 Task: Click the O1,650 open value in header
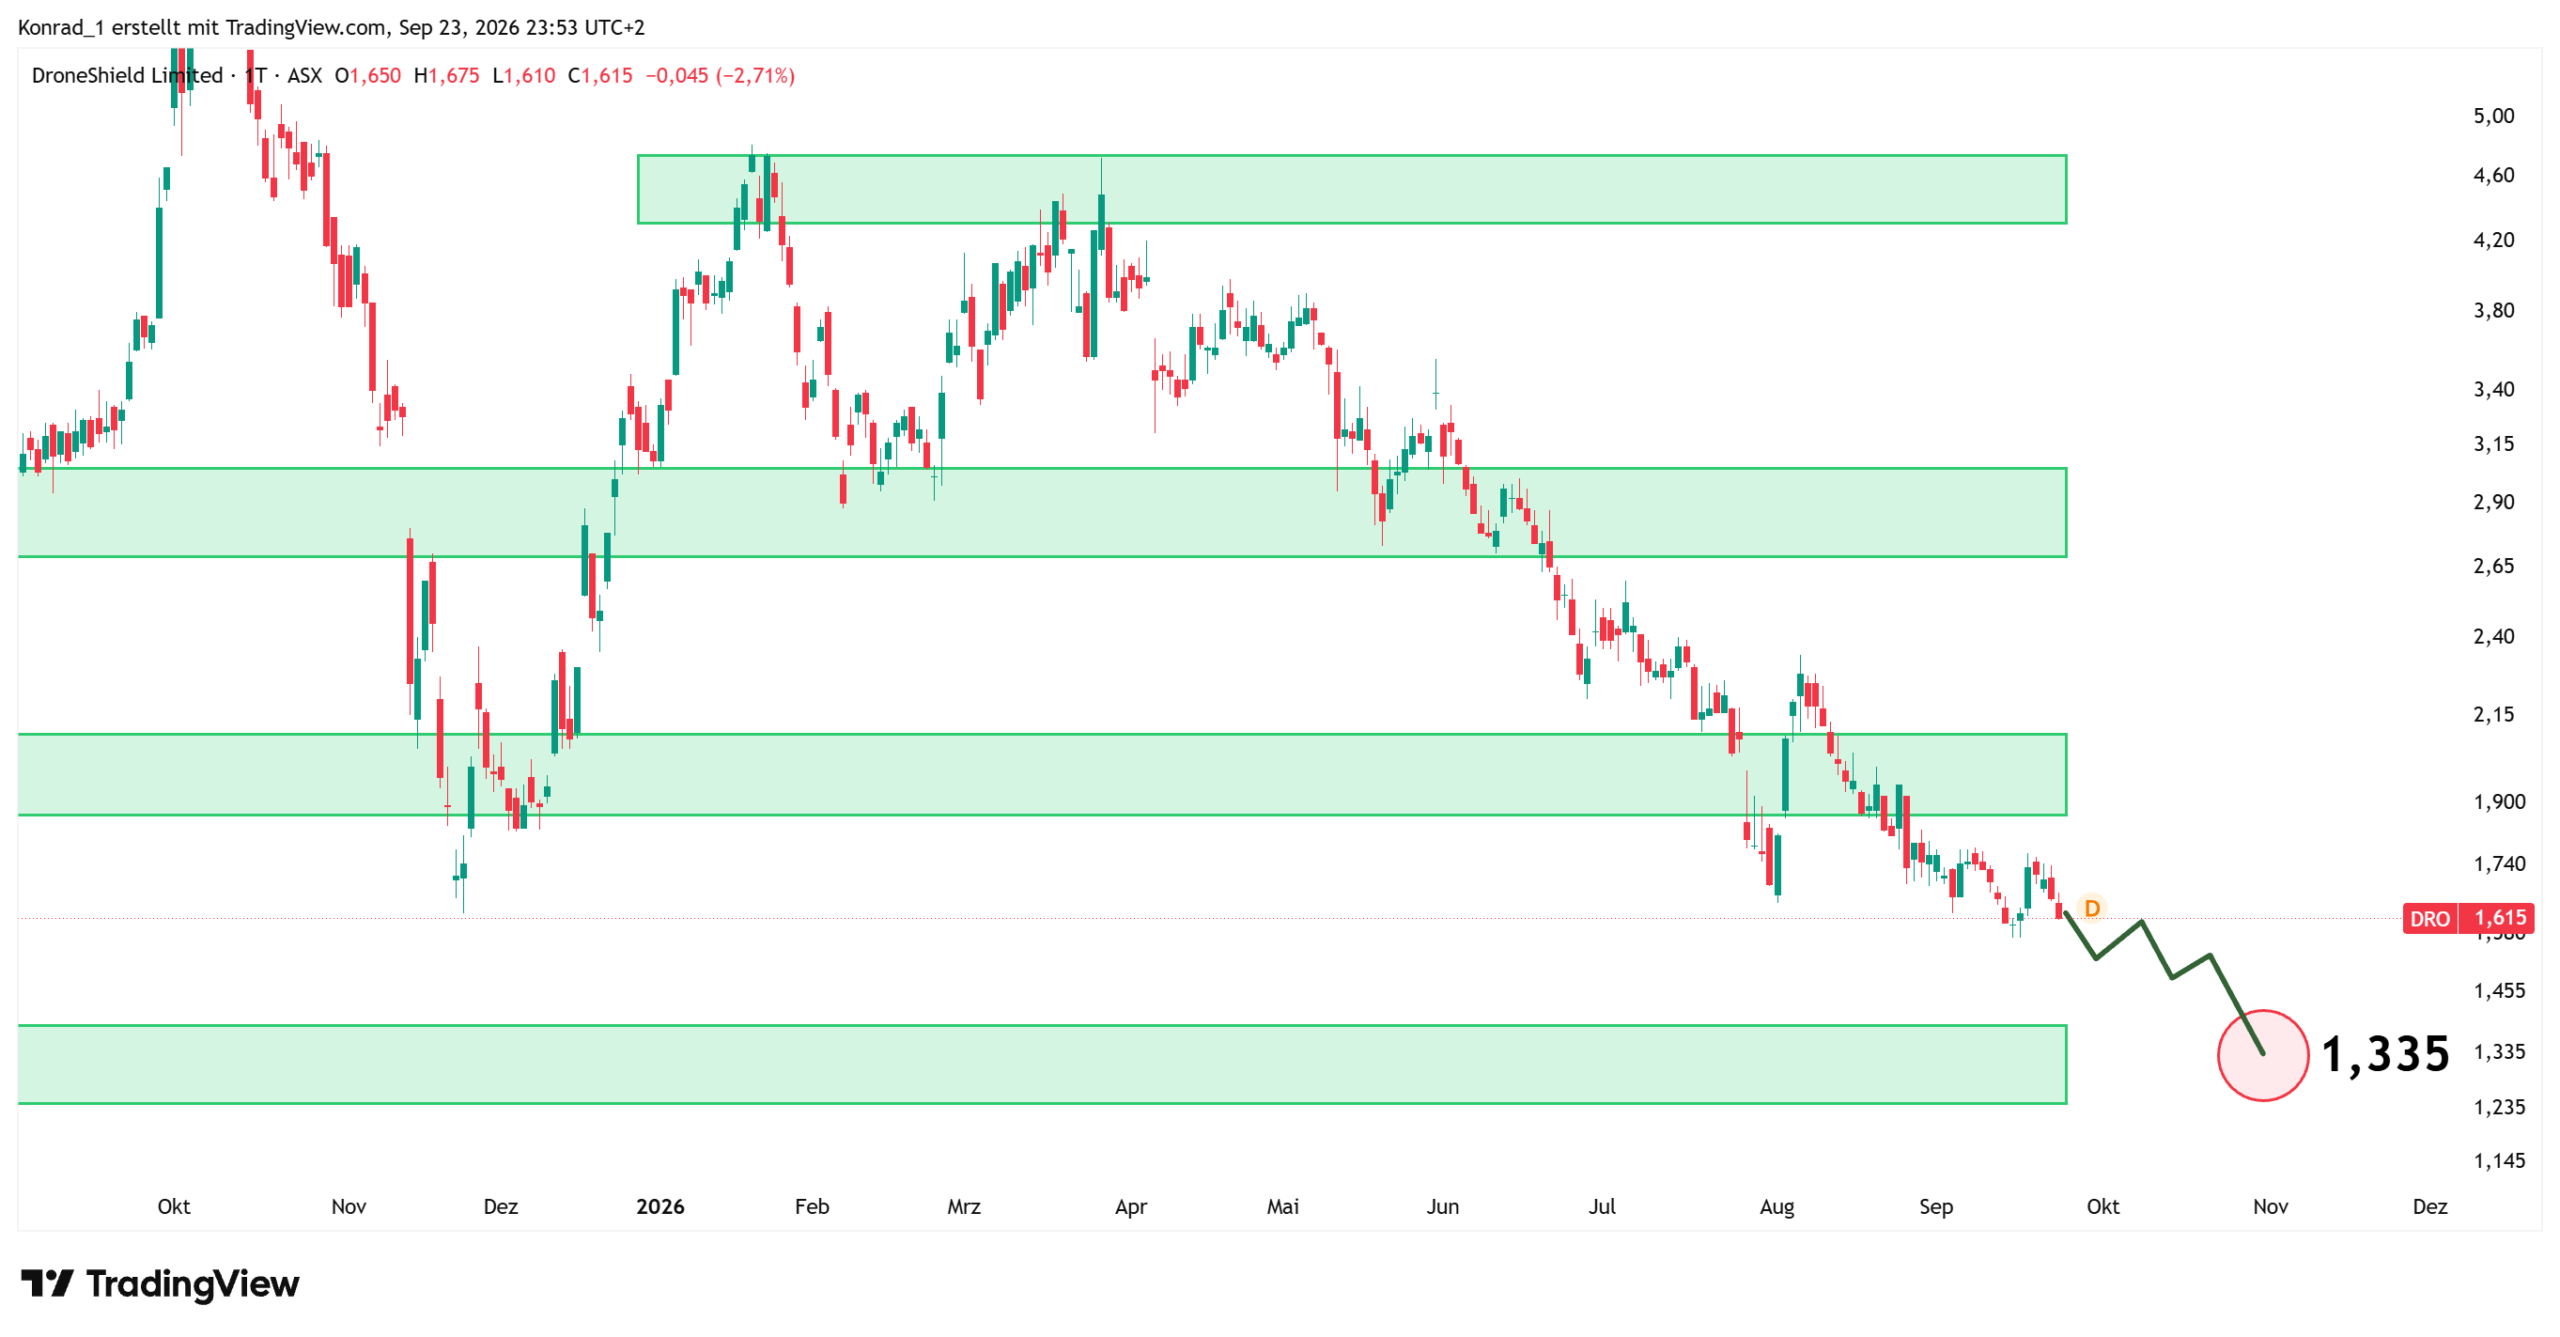tap(367, 76)
